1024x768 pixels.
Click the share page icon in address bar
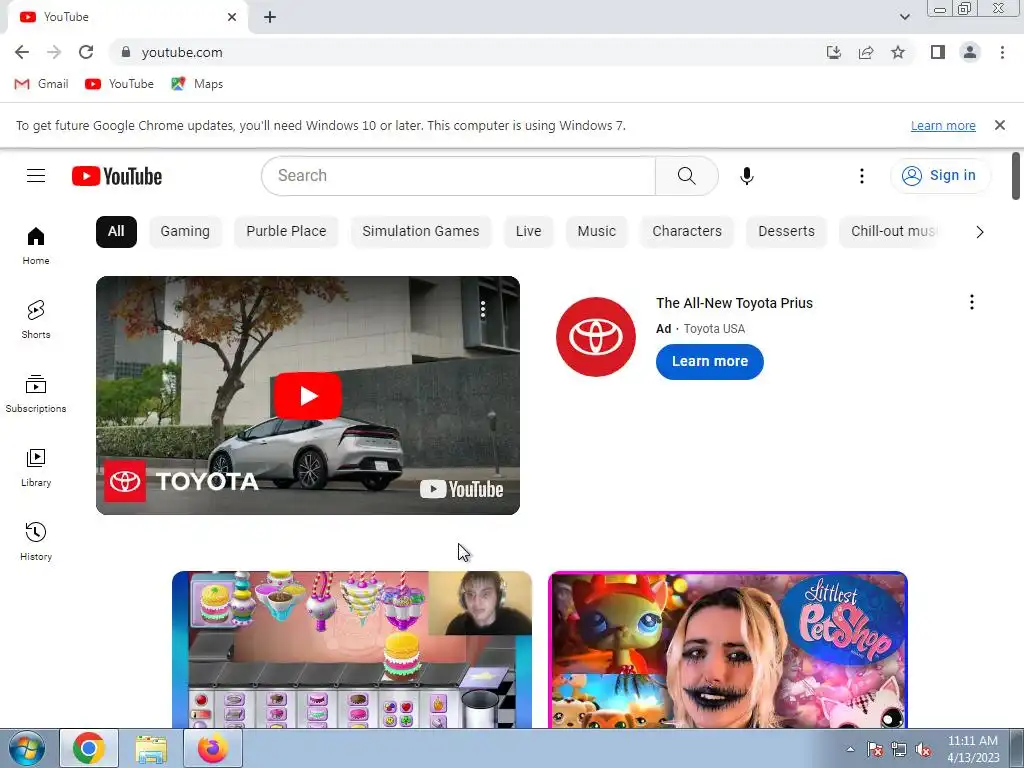coord(866,52)
